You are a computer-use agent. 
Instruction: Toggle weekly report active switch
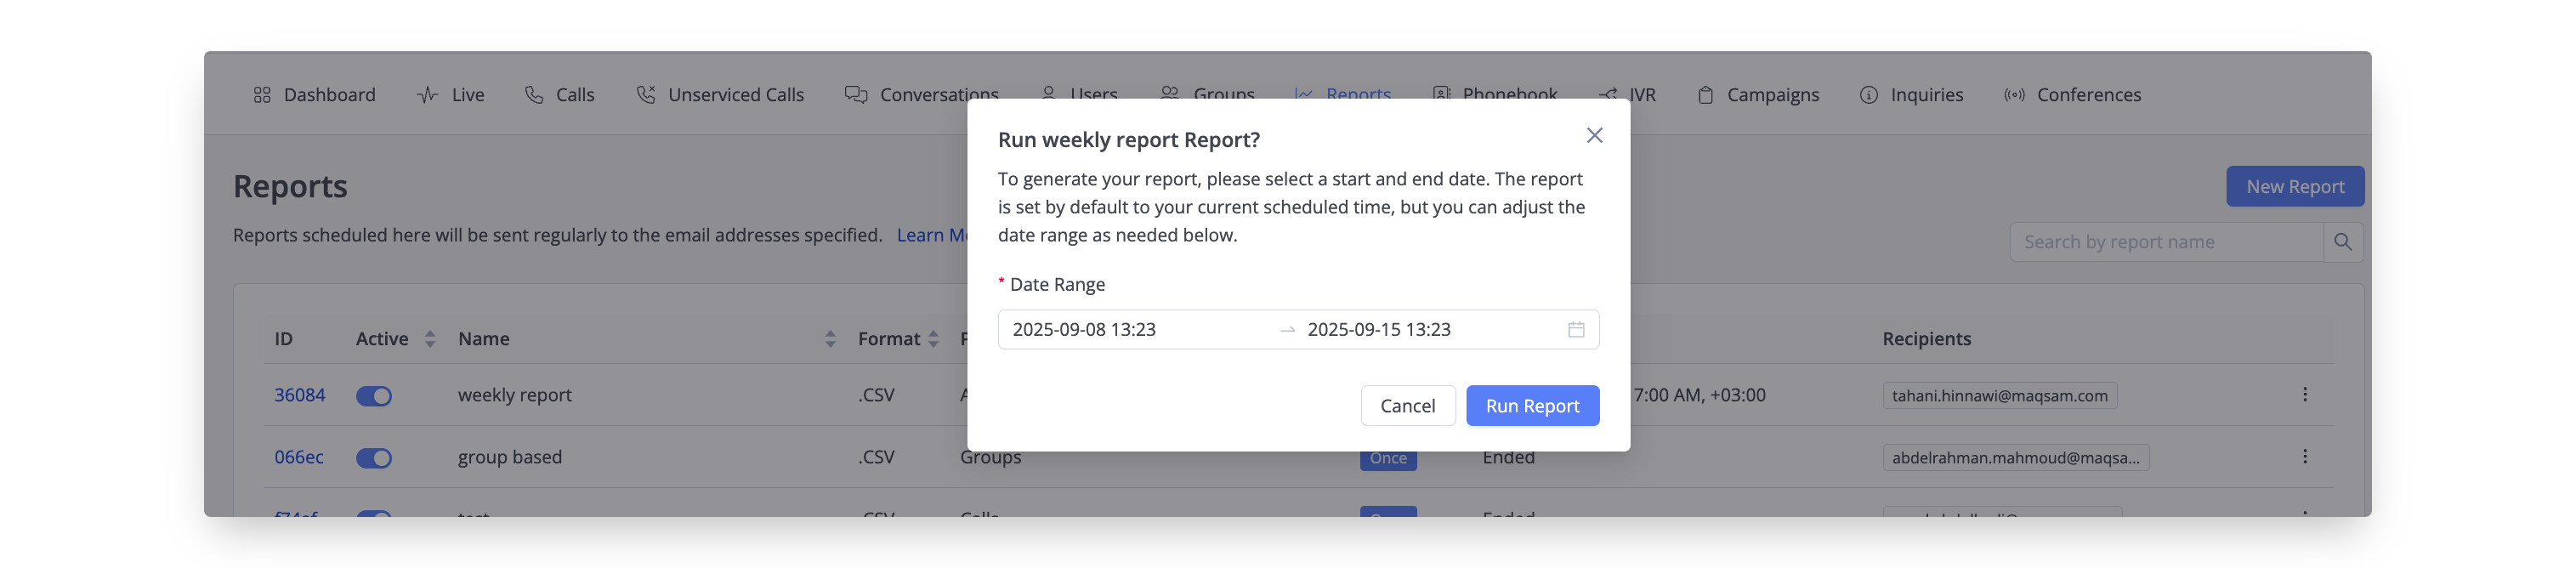tap(374, 396)
